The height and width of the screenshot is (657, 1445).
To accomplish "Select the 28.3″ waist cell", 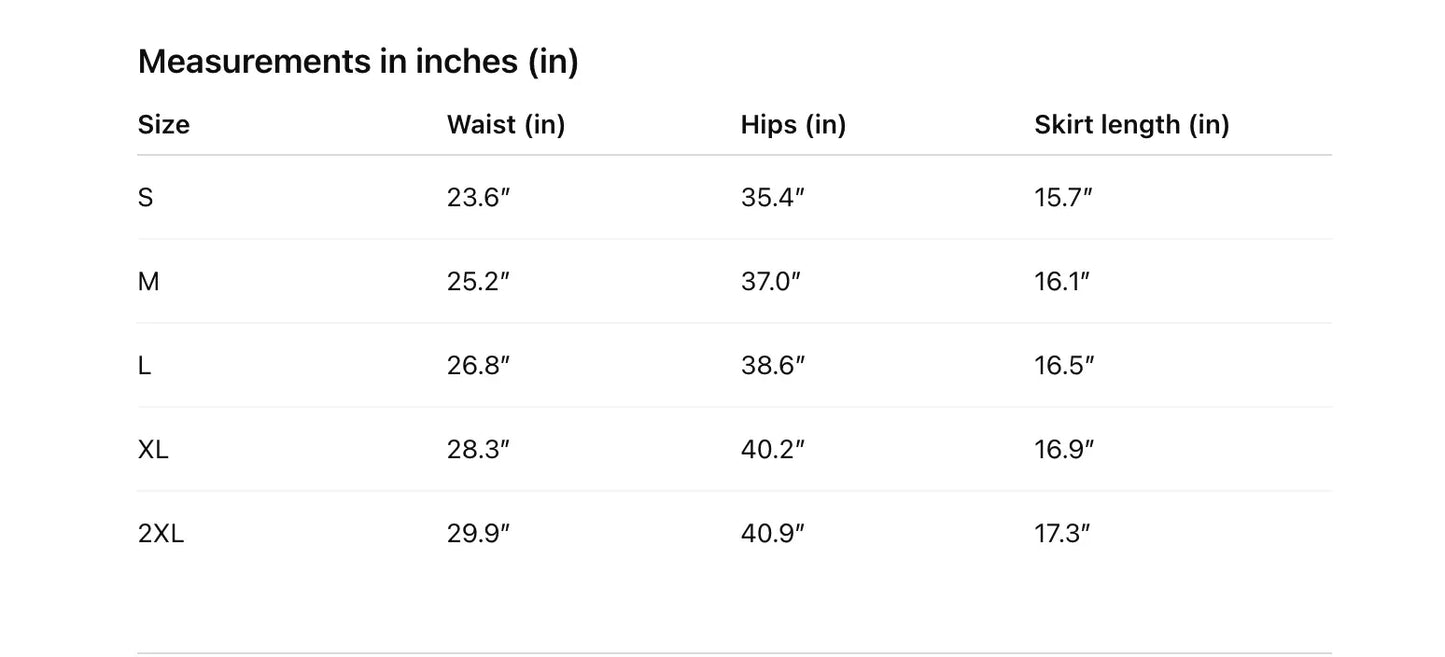I will [x=478, y=450].
